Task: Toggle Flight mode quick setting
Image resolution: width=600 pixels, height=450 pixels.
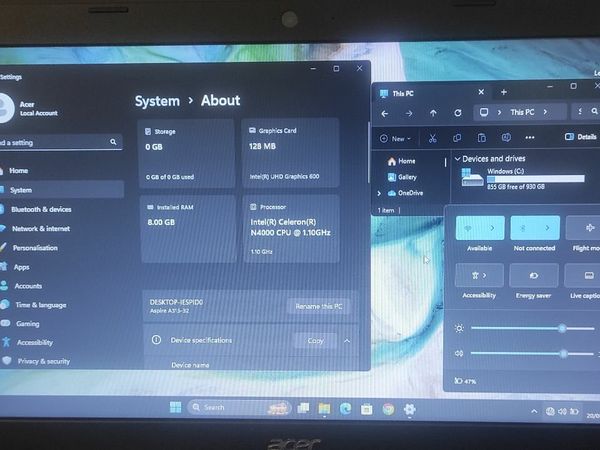Action: pos(583,228)
